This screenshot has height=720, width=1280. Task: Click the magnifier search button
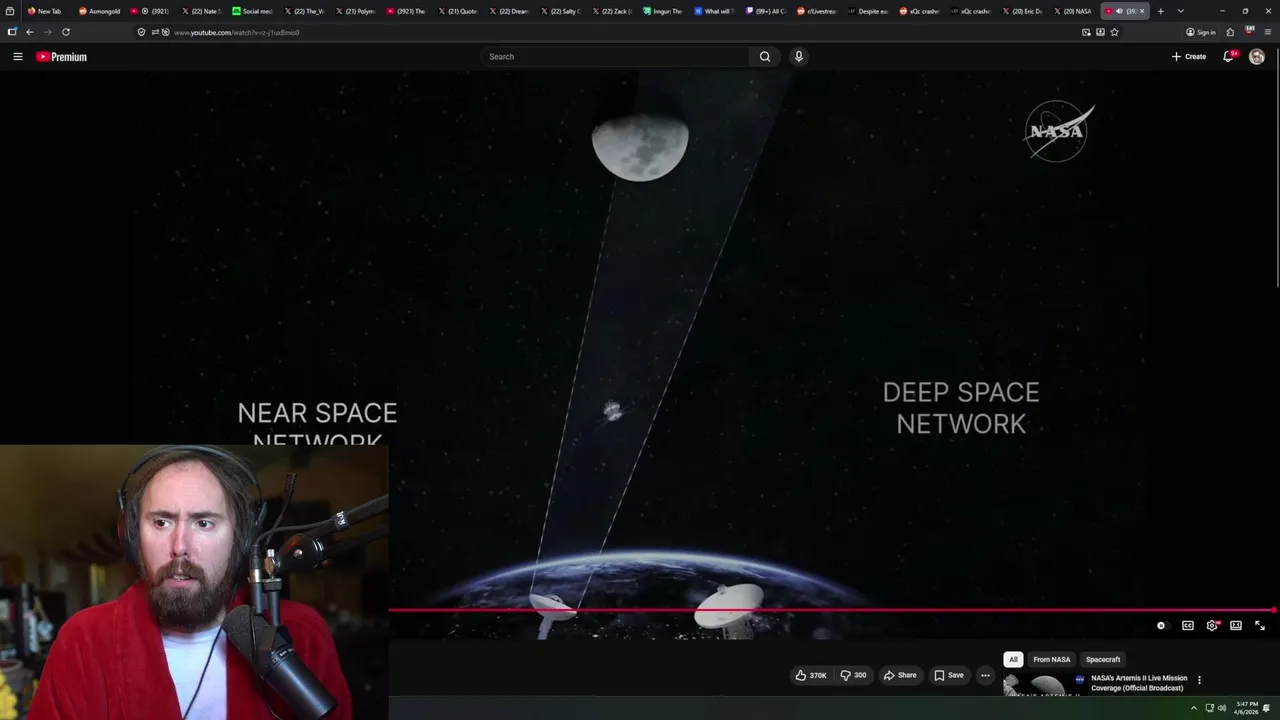pyautogui.click(x=765, y=57)
